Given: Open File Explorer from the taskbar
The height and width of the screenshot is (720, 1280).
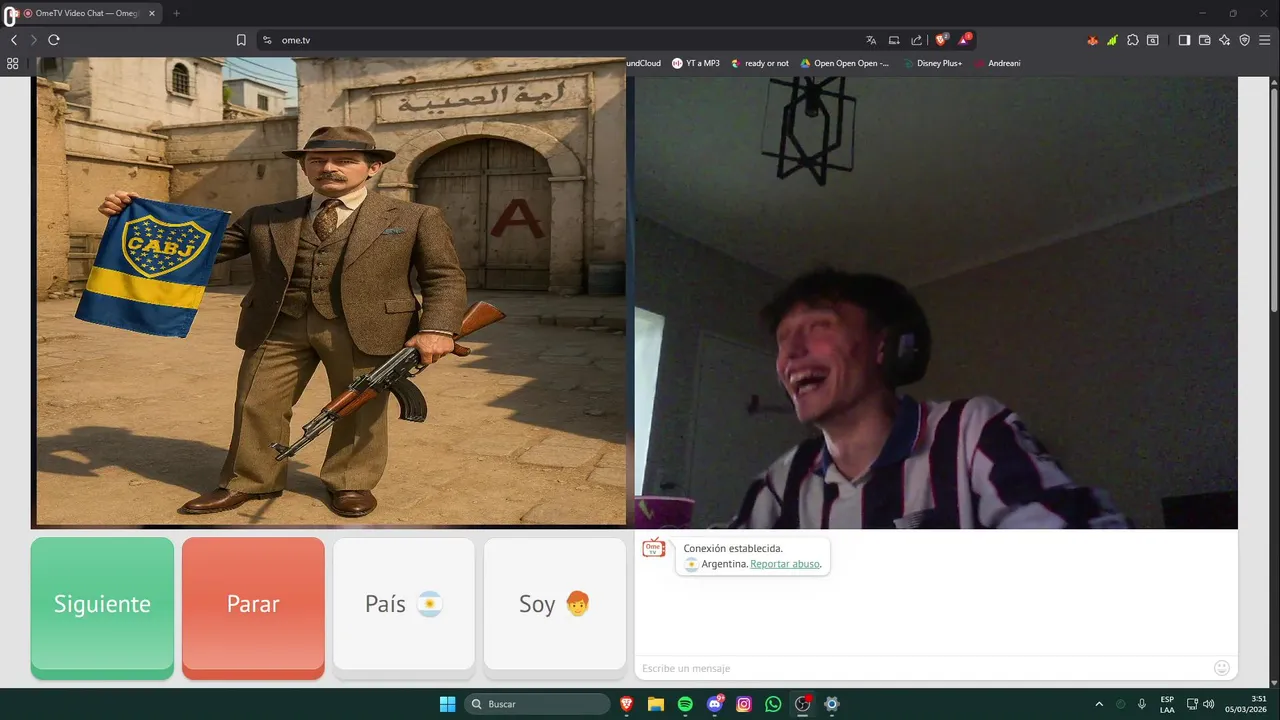Looking at the screenshot, I should pos(656,704).
